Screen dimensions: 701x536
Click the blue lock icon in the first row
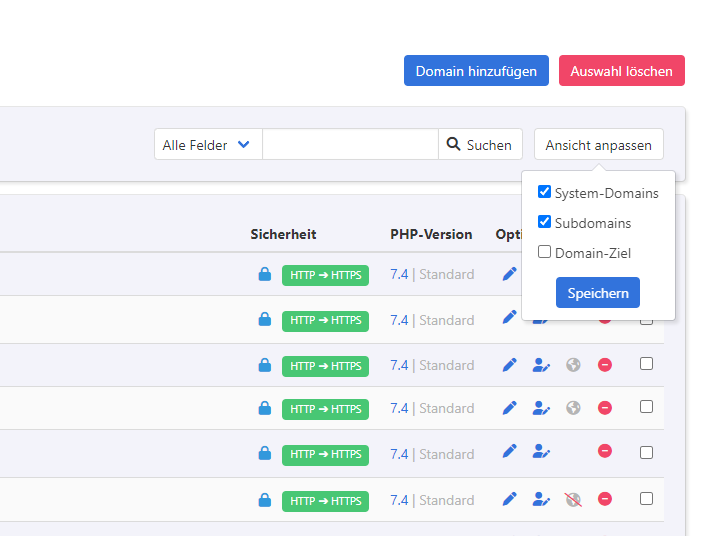tap(264, 274)
